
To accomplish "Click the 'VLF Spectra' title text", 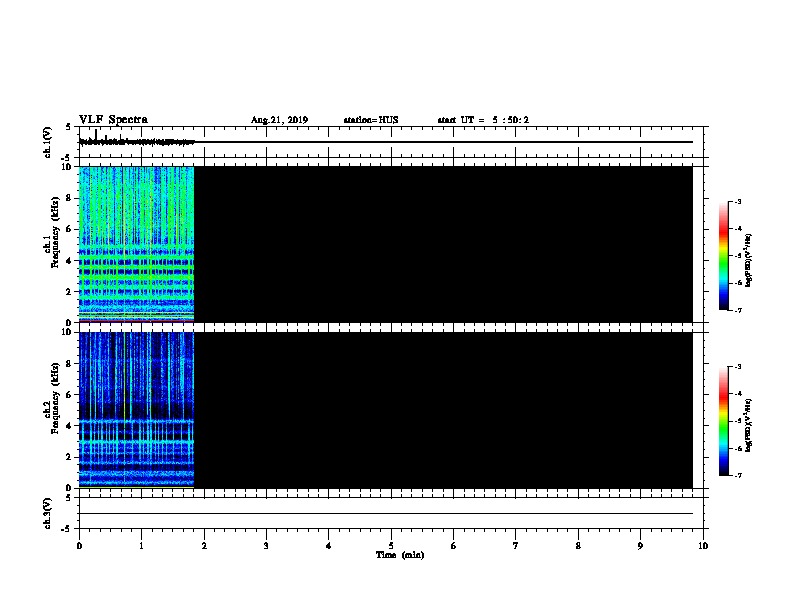I will pyautogui.click(x=113, y=120).
